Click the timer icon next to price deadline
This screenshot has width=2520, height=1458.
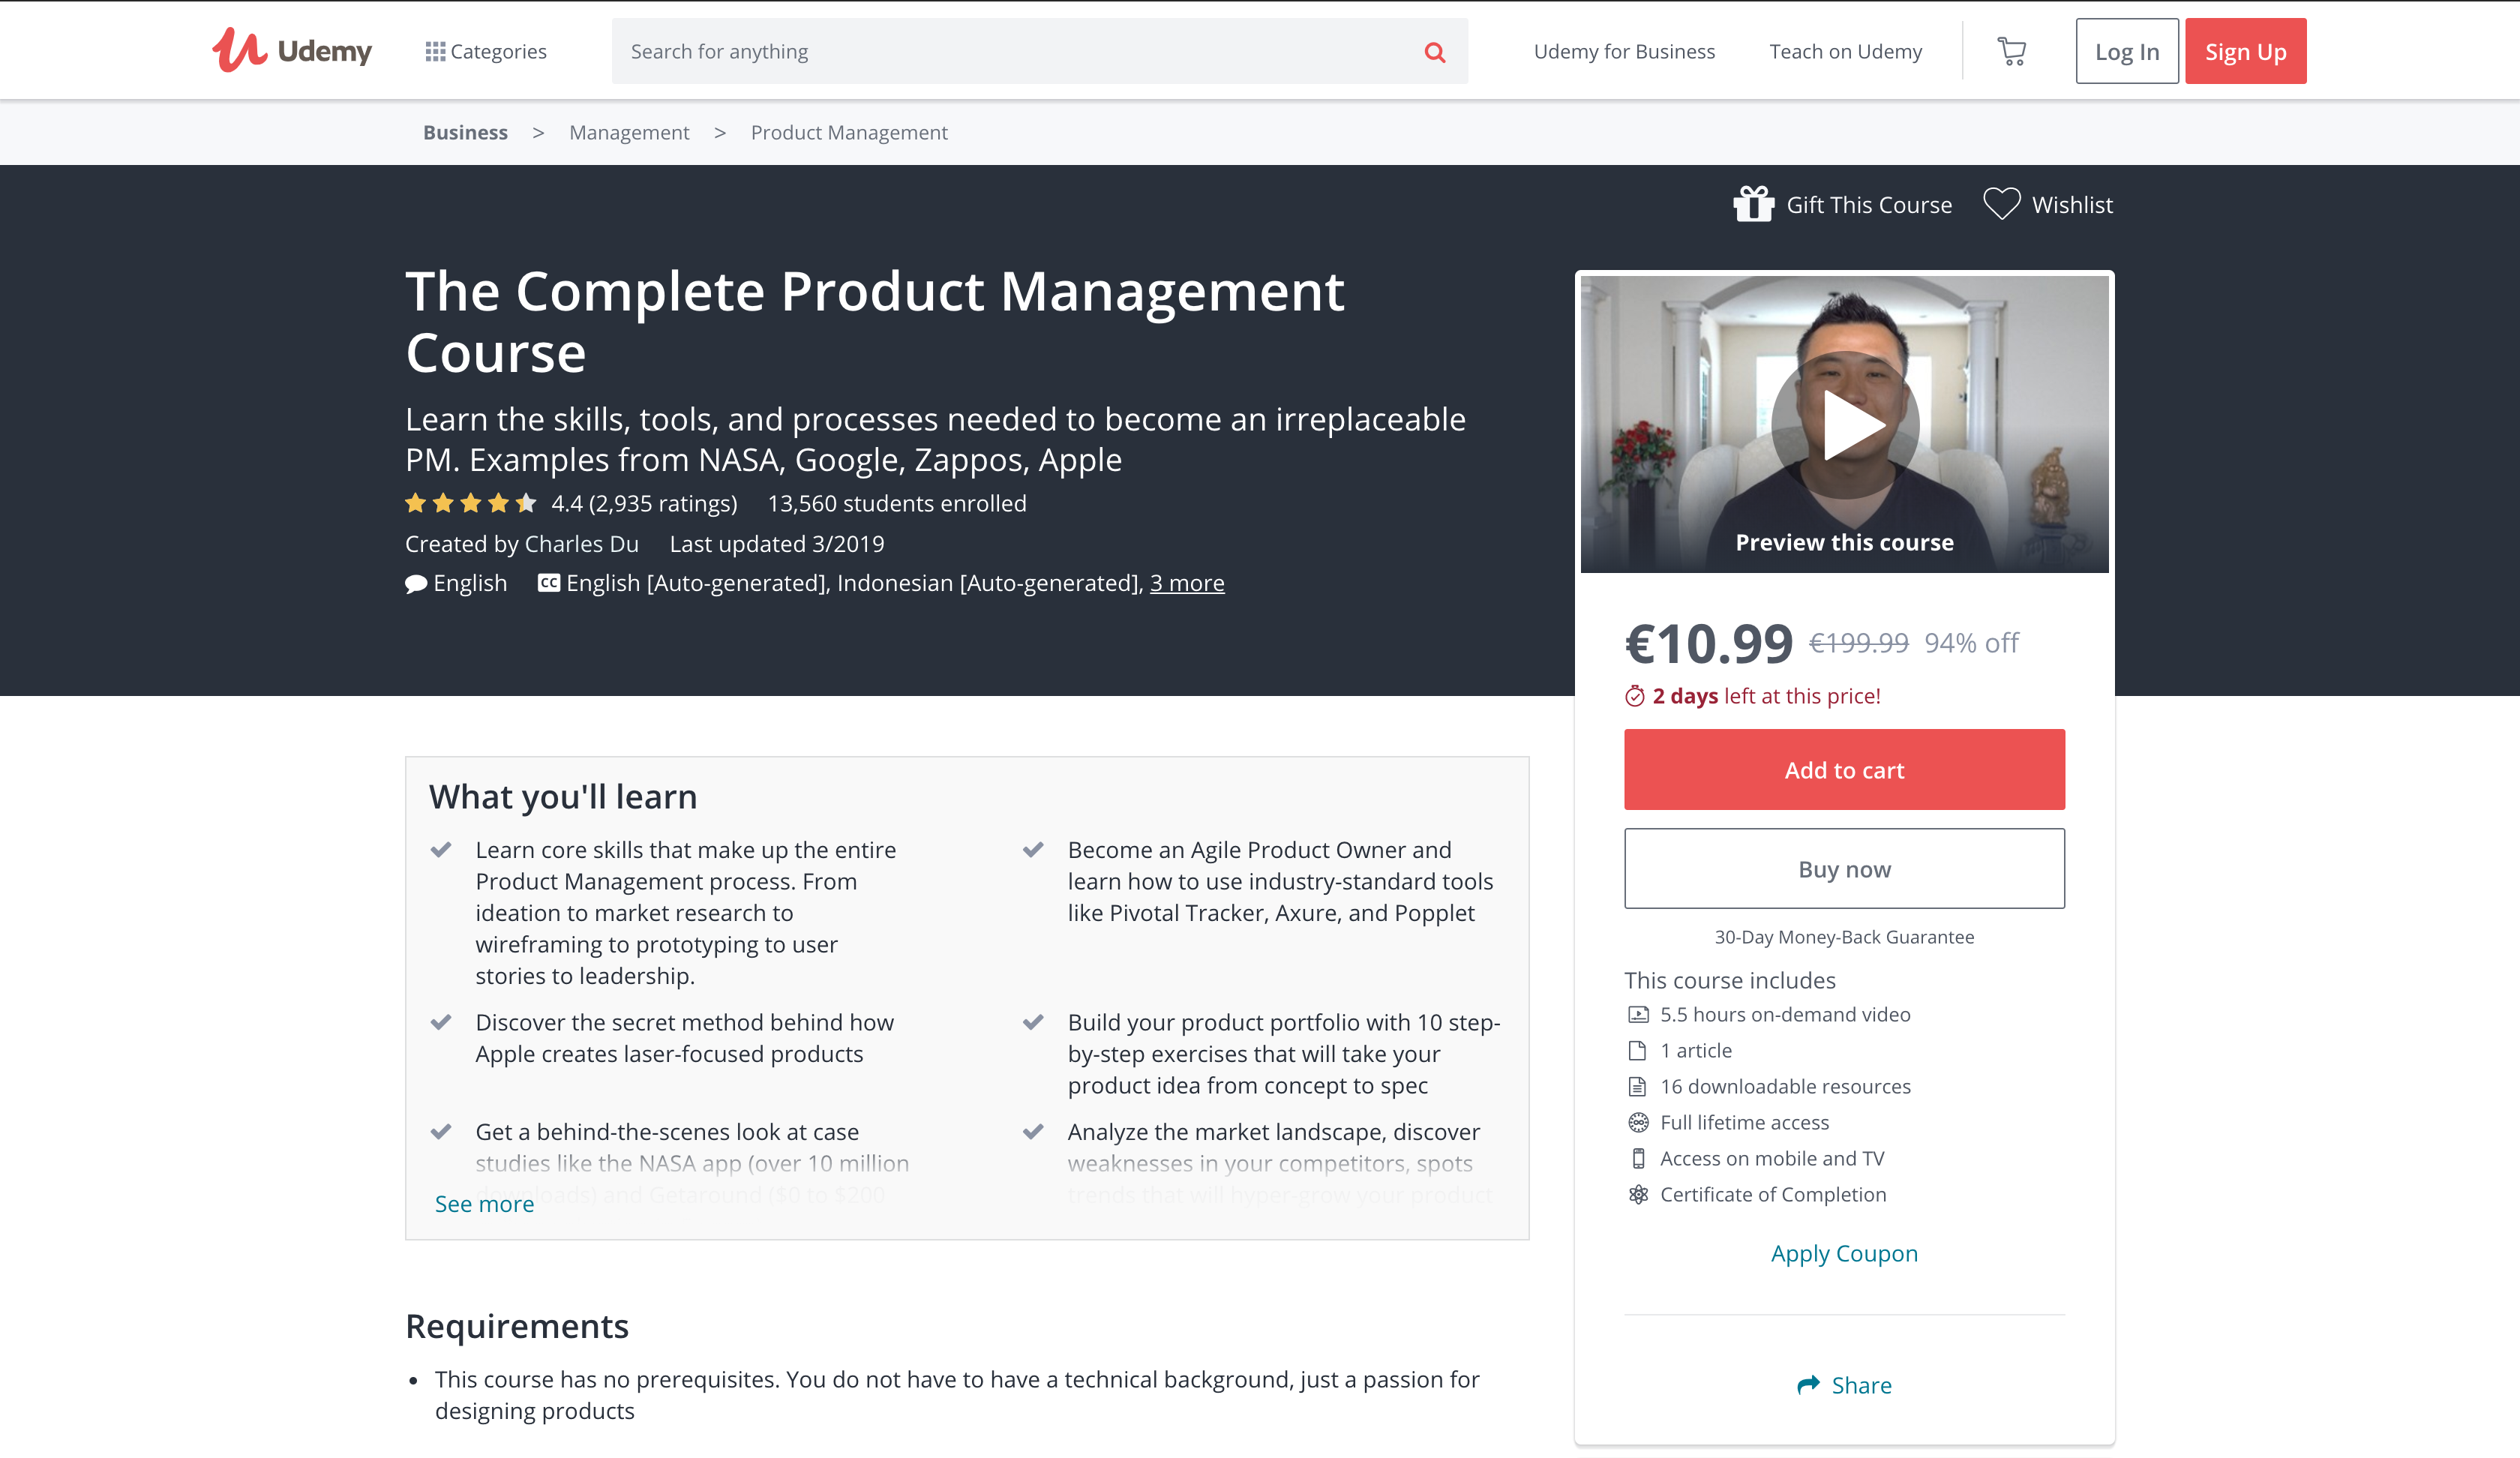coord(1634,696)
